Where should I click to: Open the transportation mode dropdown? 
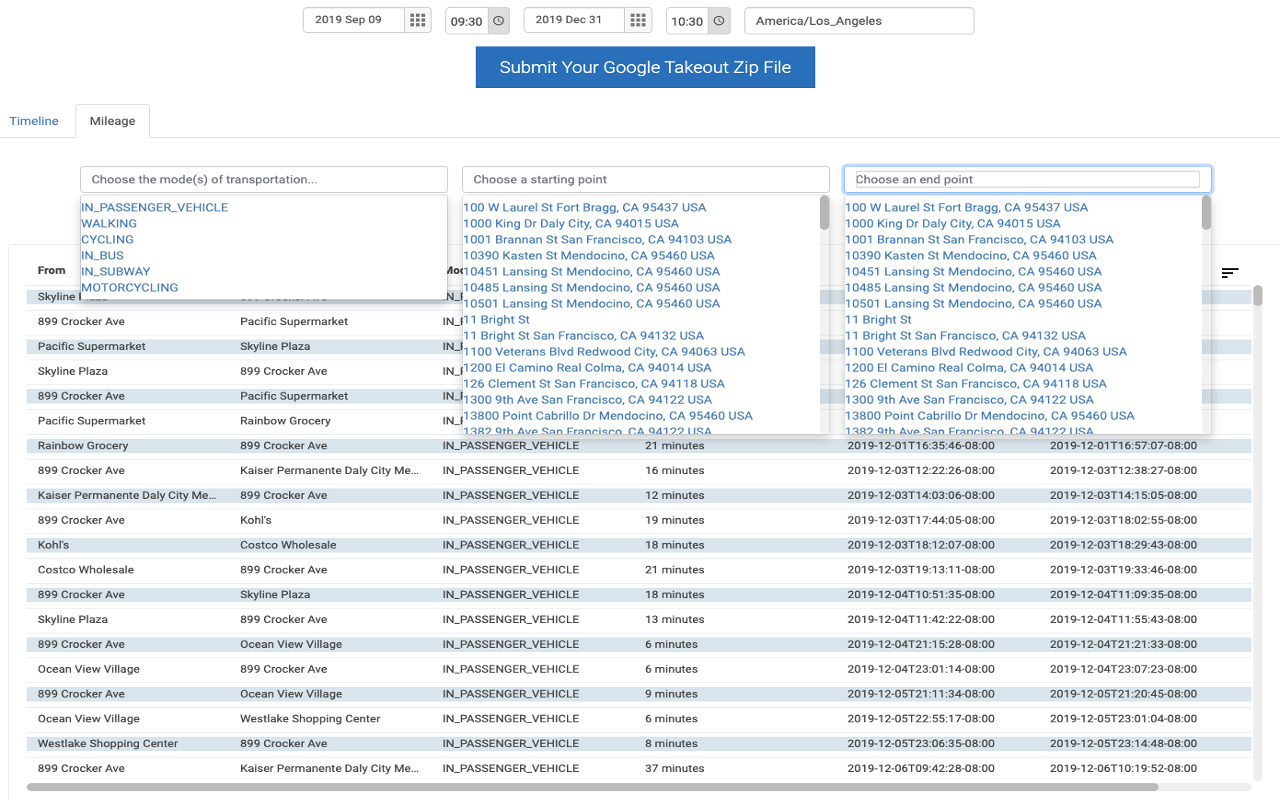(263, 179)
